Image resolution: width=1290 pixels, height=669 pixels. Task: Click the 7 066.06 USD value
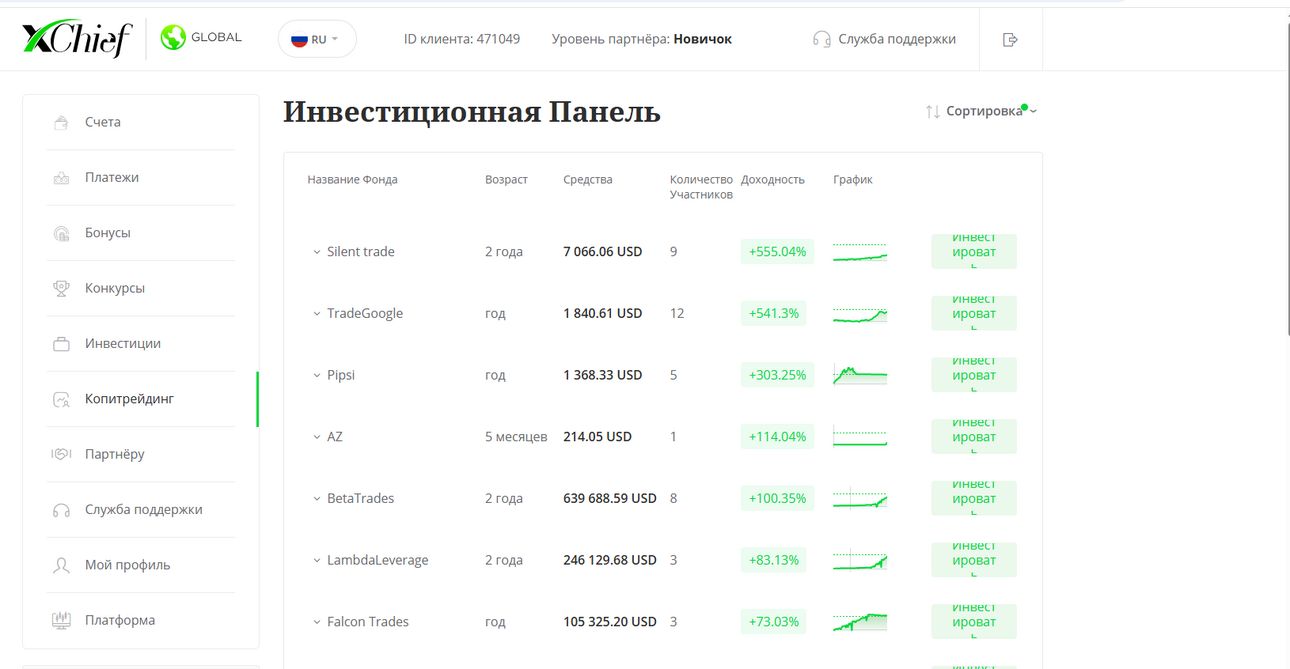pyautogui.click(x=603, y=251)
